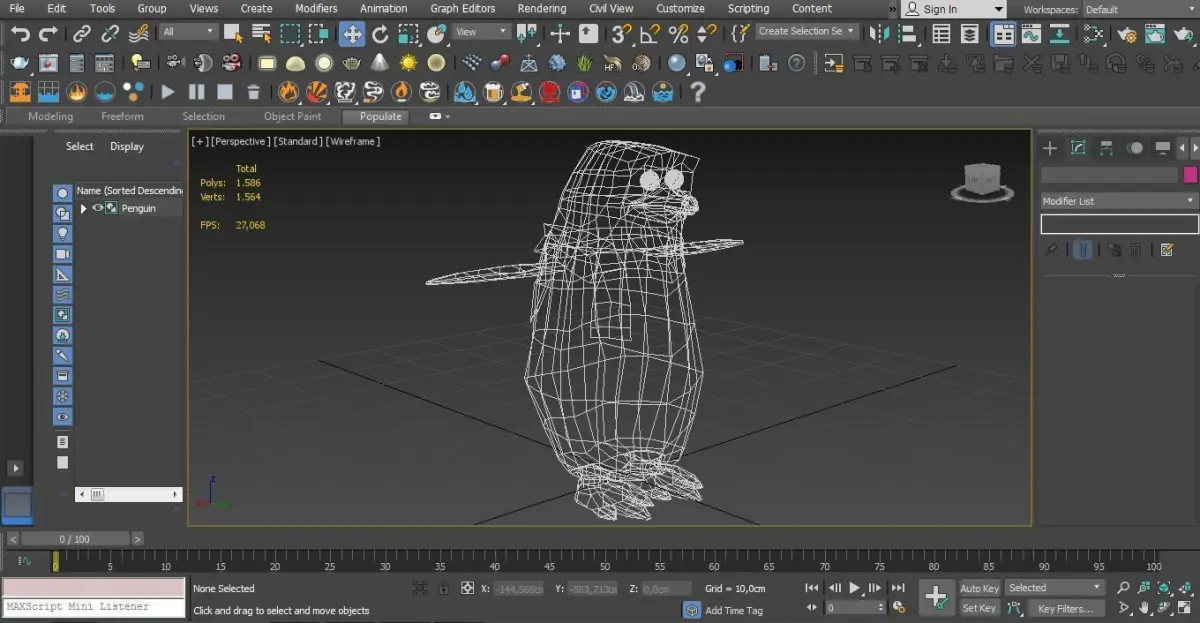
Task: Toggle the Percent Snap icon
Action: 678,33
